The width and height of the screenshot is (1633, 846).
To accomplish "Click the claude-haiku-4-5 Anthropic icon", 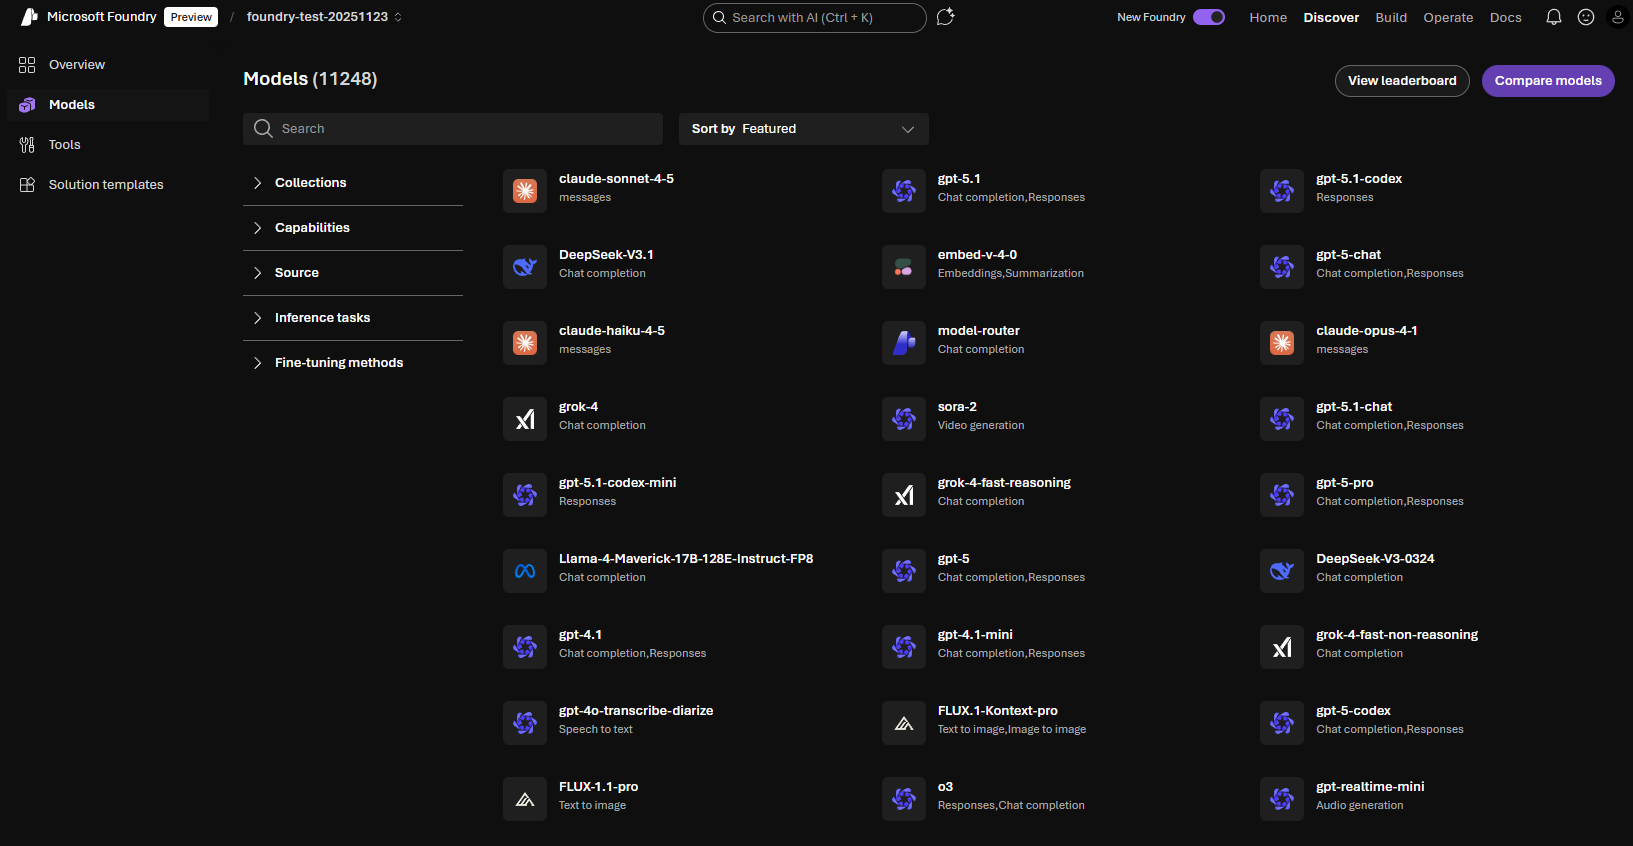I will (525, 343).
